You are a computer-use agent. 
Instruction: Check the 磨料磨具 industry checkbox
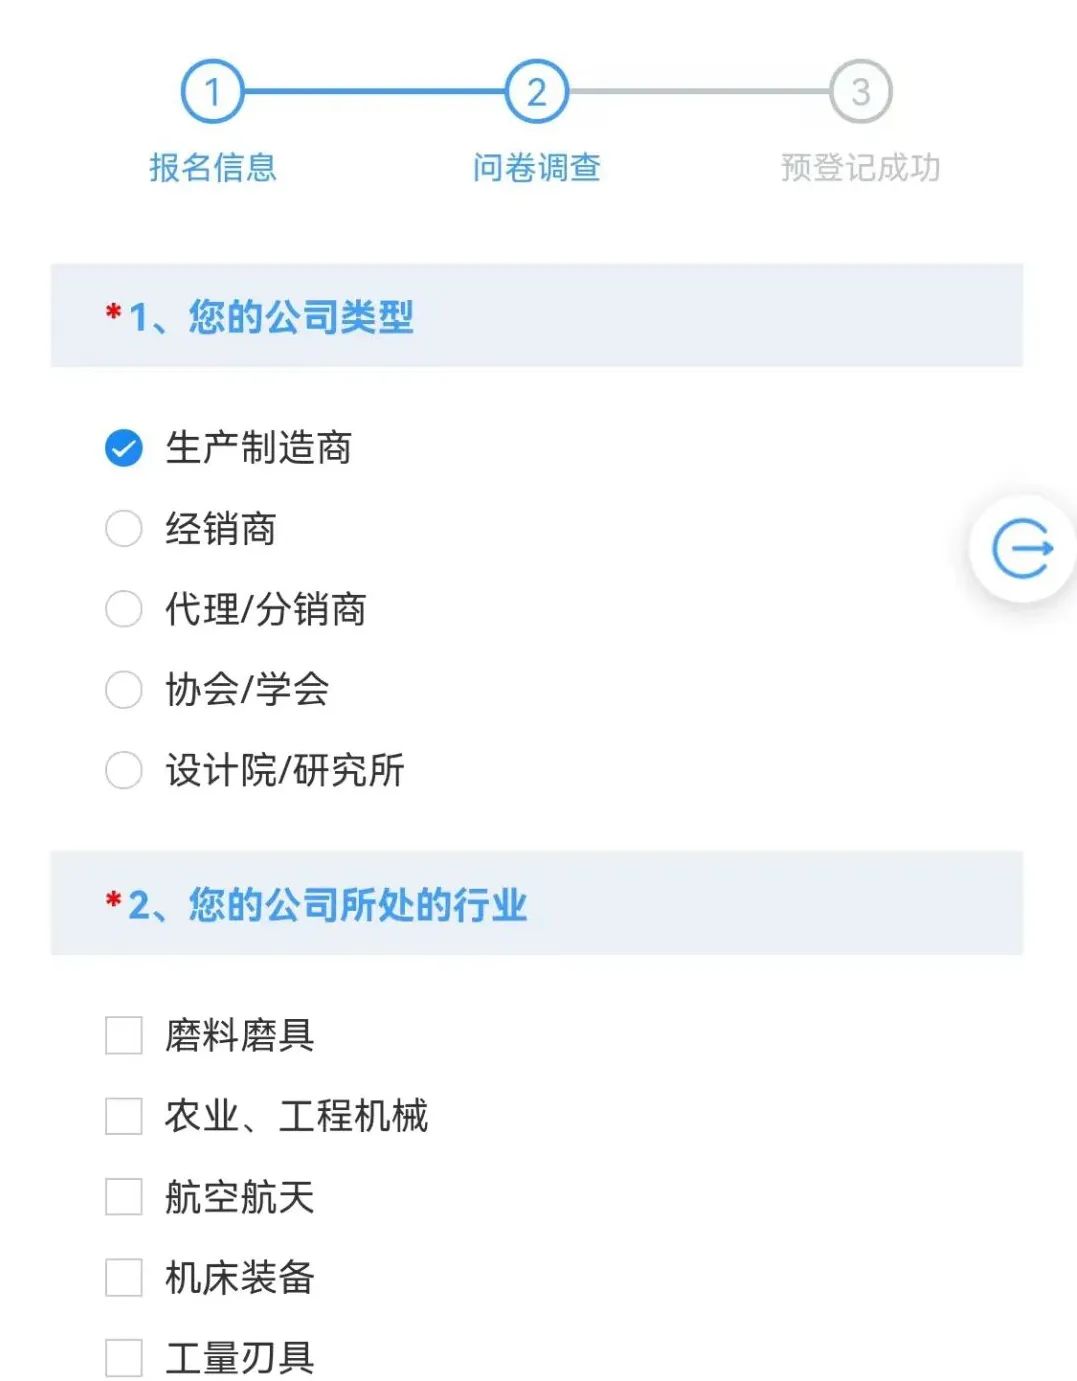pyautogui.click(x=124, y=1035)
